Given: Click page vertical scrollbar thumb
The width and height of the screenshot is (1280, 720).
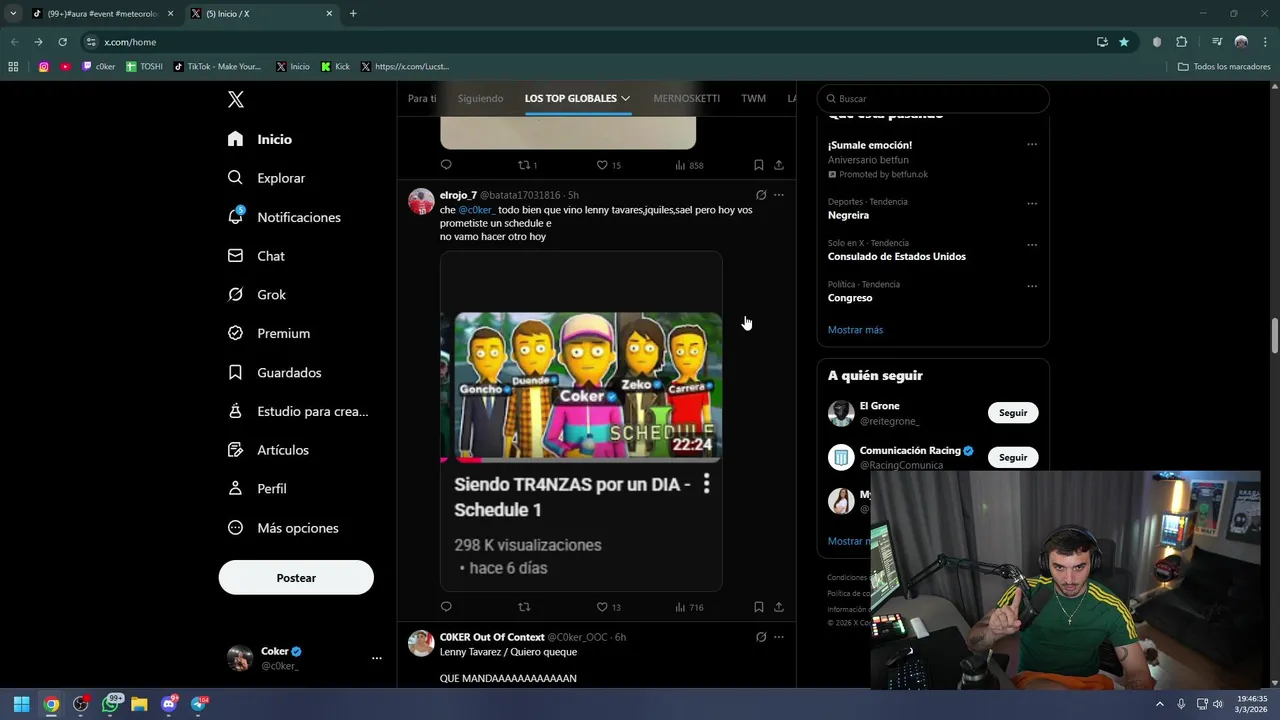Looking at the screenshot, I should pyautogui.click(x=1275, y=336).
